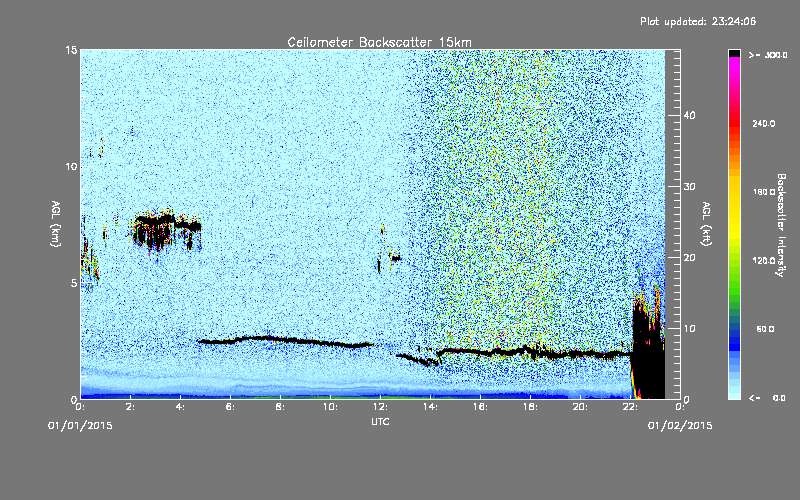Click the "30" tick on kft axis
Viewport: 800px width, 500px height.
[689, 187]
